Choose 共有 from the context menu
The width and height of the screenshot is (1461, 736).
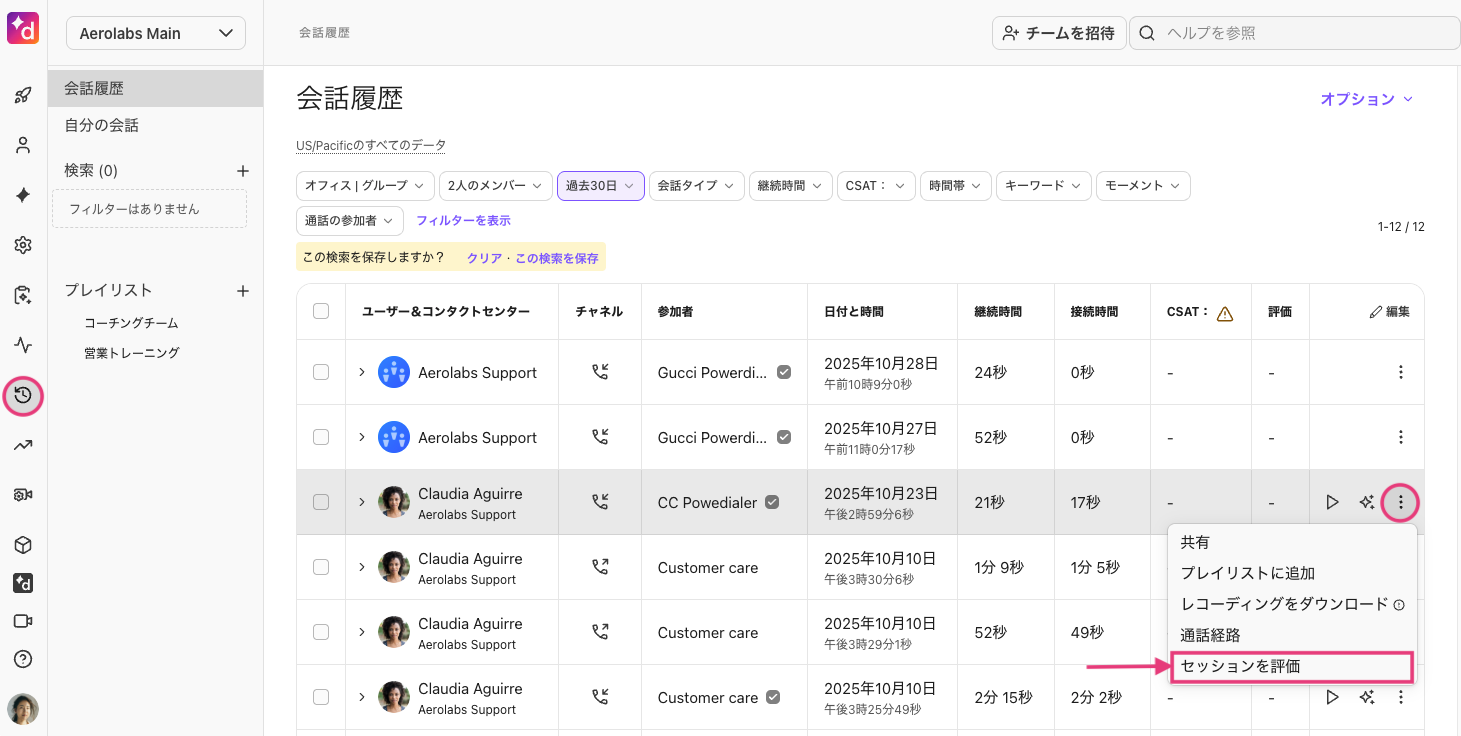1292,542
